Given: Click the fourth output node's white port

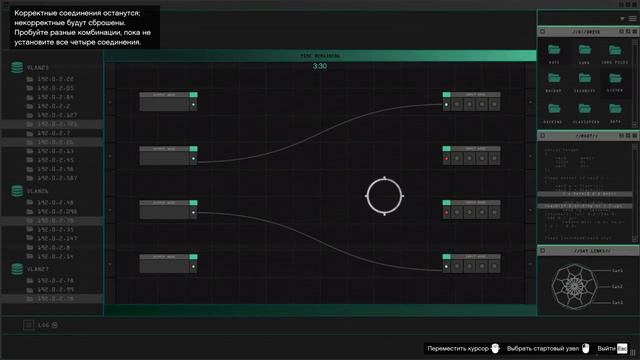Looking at the screenshot, I should coord(193,267).
